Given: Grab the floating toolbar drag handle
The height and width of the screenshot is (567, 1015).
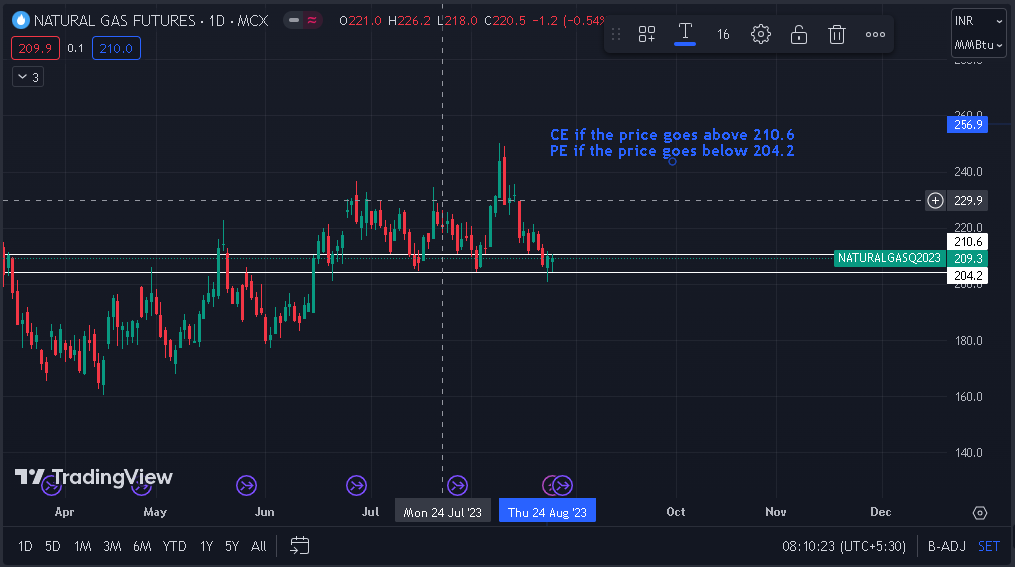Looking at the screenshot, I should 616,34.
